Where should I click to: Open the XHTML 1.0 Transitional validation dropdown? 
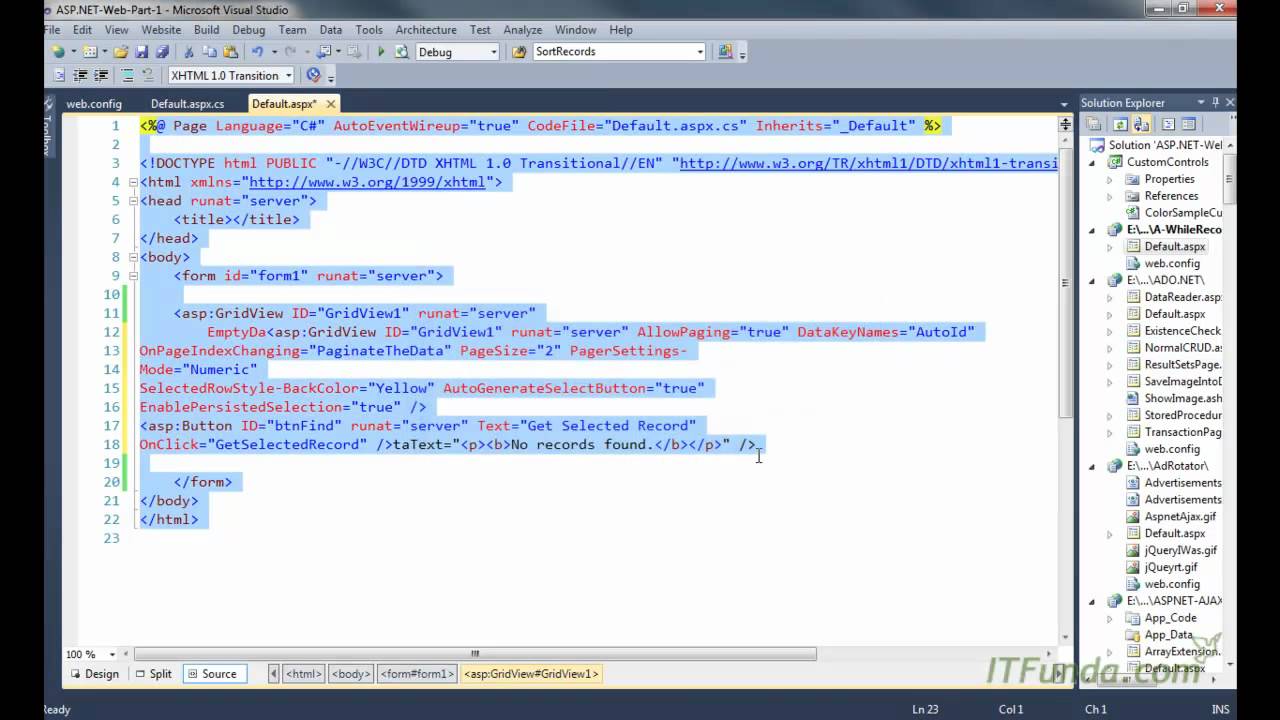[x=289, y=76]
